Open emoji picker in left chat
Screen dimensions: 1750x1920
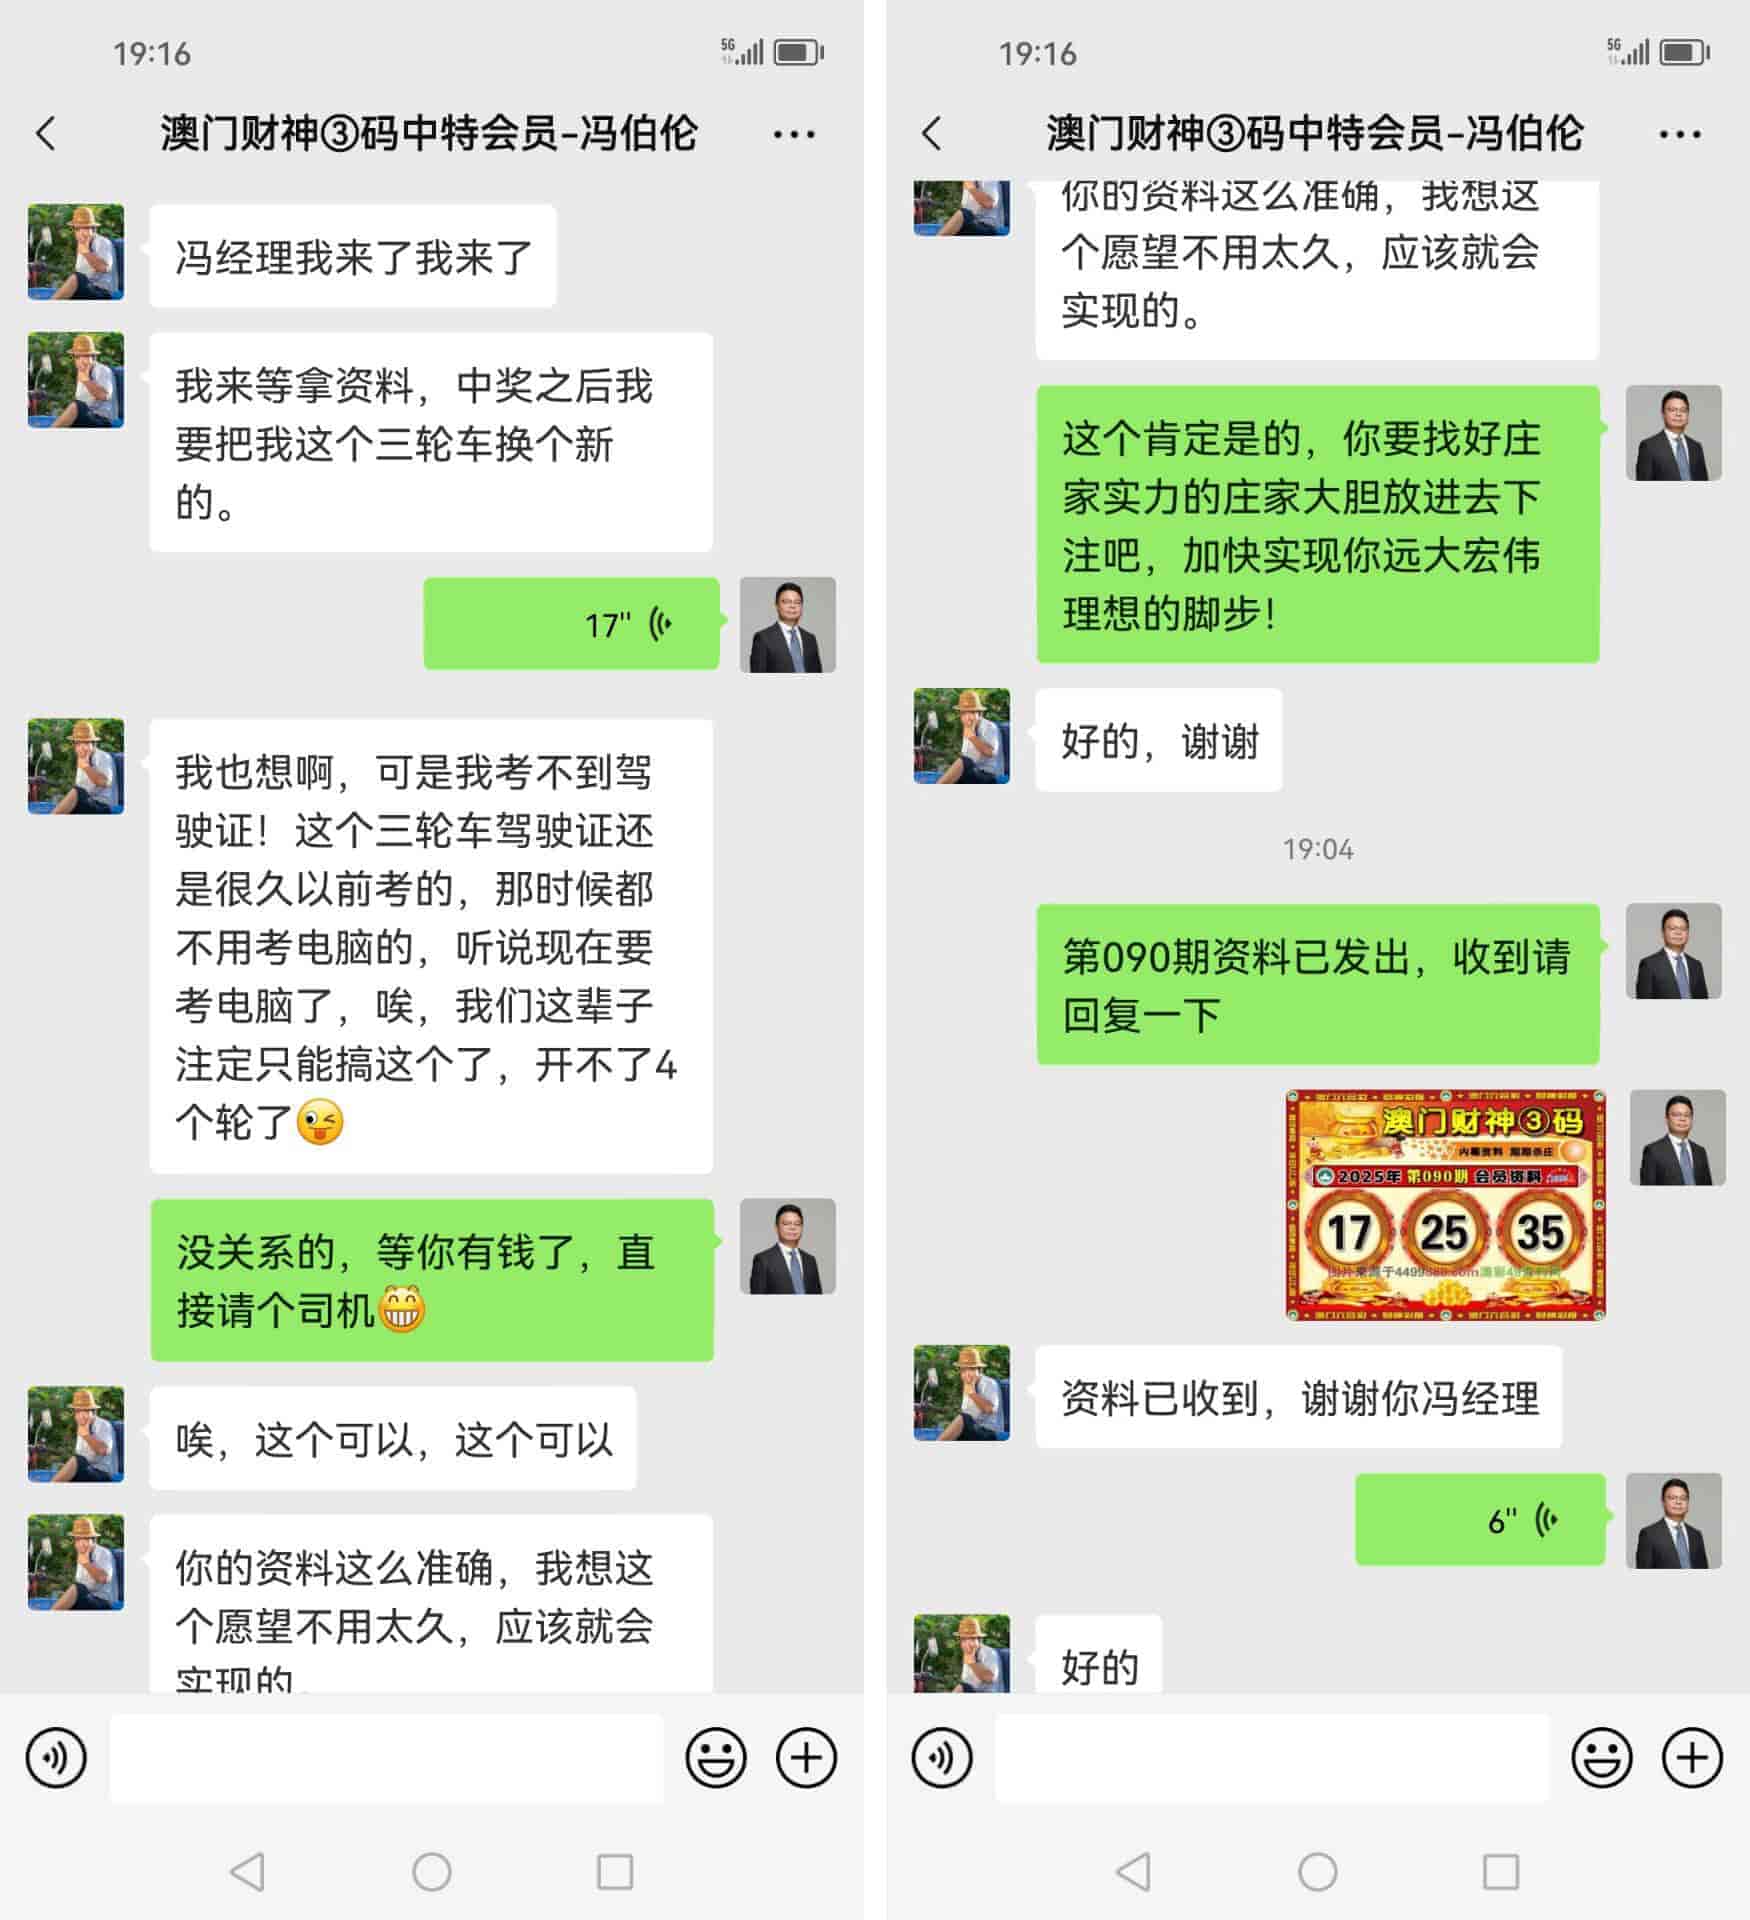click(x=716, y=1757)
